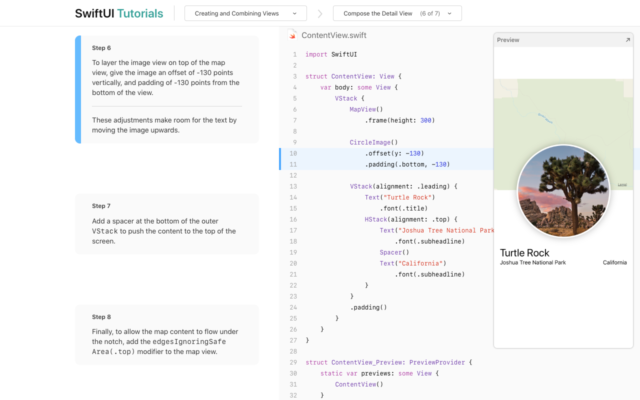Click the code line 'Spacer()'
Image resolution: width=640 pixels, height=400 pixels.
click(x=394, y=253)
